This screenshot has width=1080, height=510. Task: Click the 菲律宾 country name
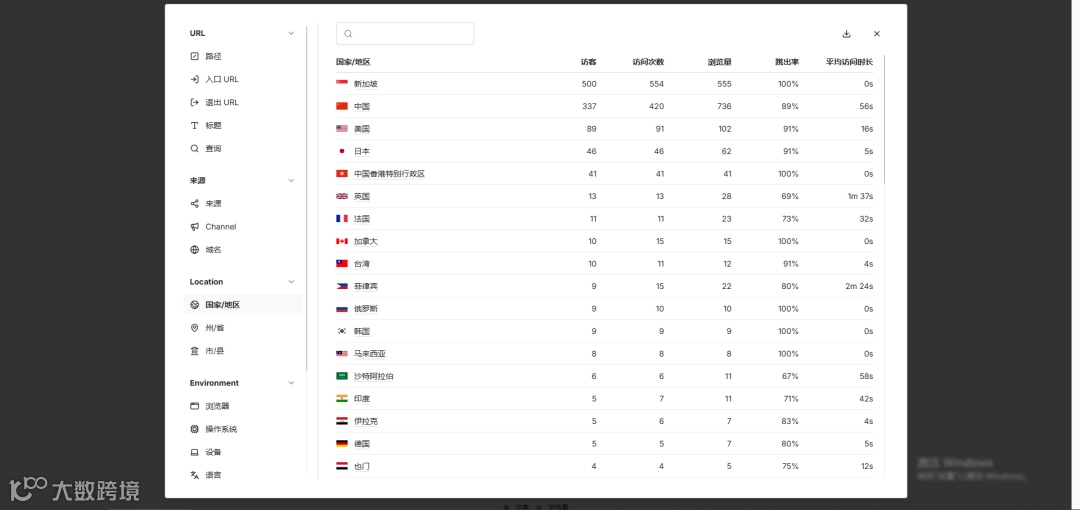pyautogui.click(x=366, y=286)
